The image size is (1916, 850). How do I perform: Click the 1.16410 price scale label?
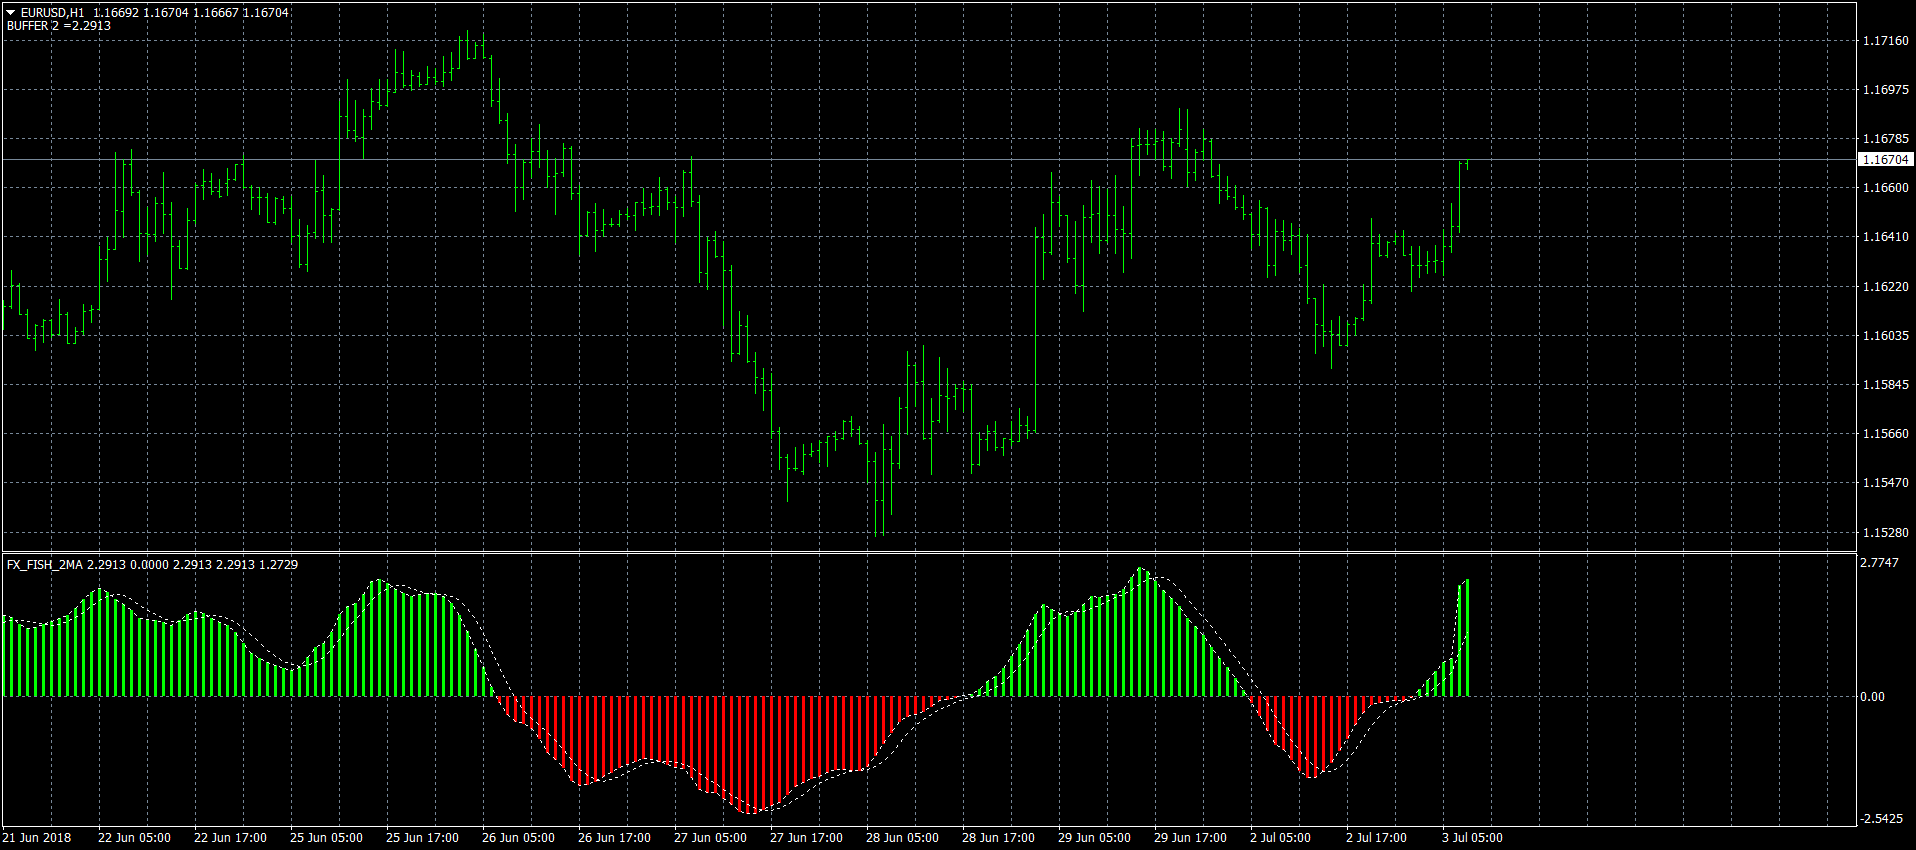click(x=1886, y=237)
